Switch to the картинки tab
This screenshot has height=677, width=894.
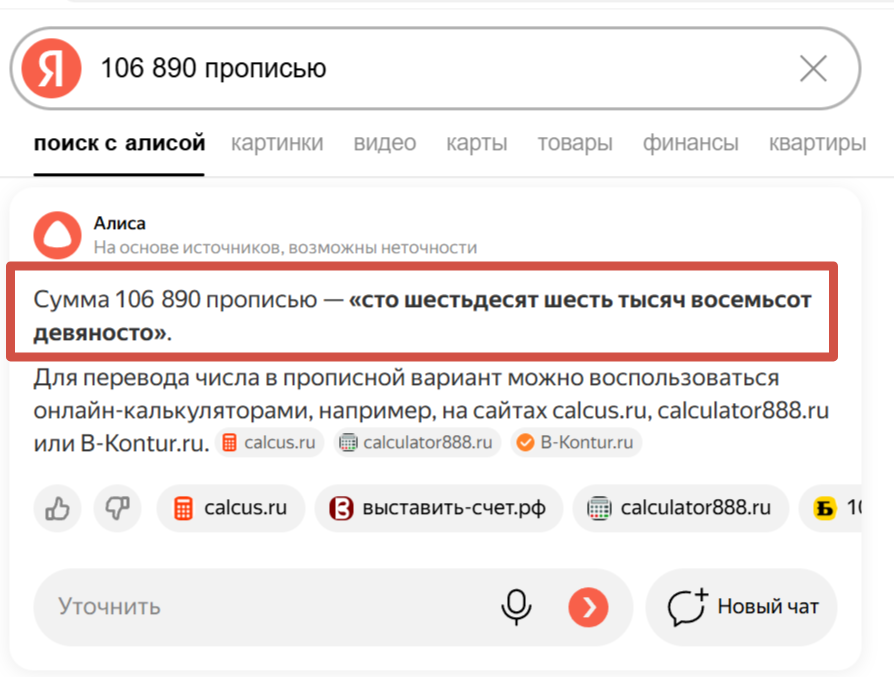pyautogui.click(x=277, y=143)
